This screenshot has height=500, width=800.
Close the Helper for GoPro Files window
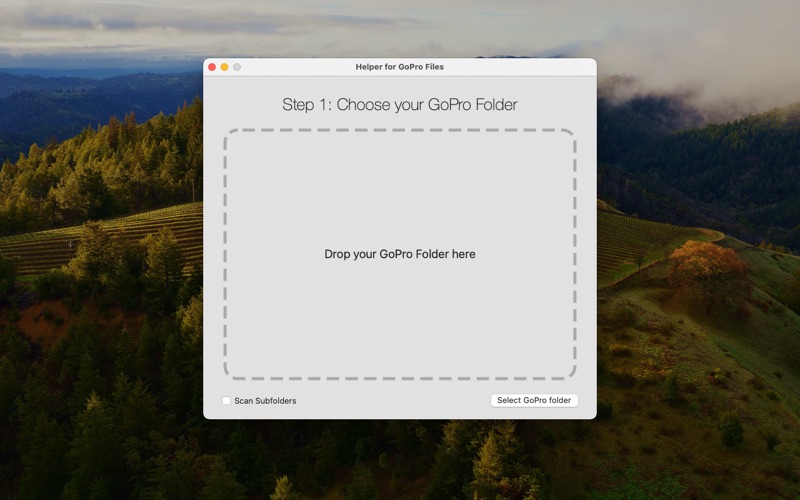tap(212, 67)
